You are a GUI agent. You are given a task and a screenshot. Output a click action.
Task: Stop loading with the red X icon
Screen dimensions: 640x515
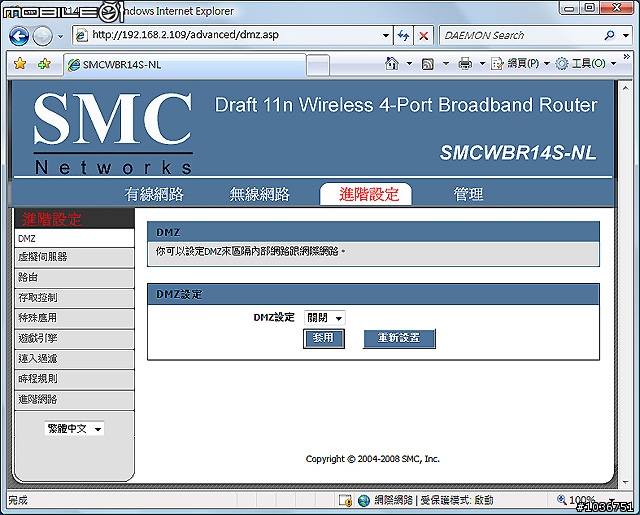424,36
